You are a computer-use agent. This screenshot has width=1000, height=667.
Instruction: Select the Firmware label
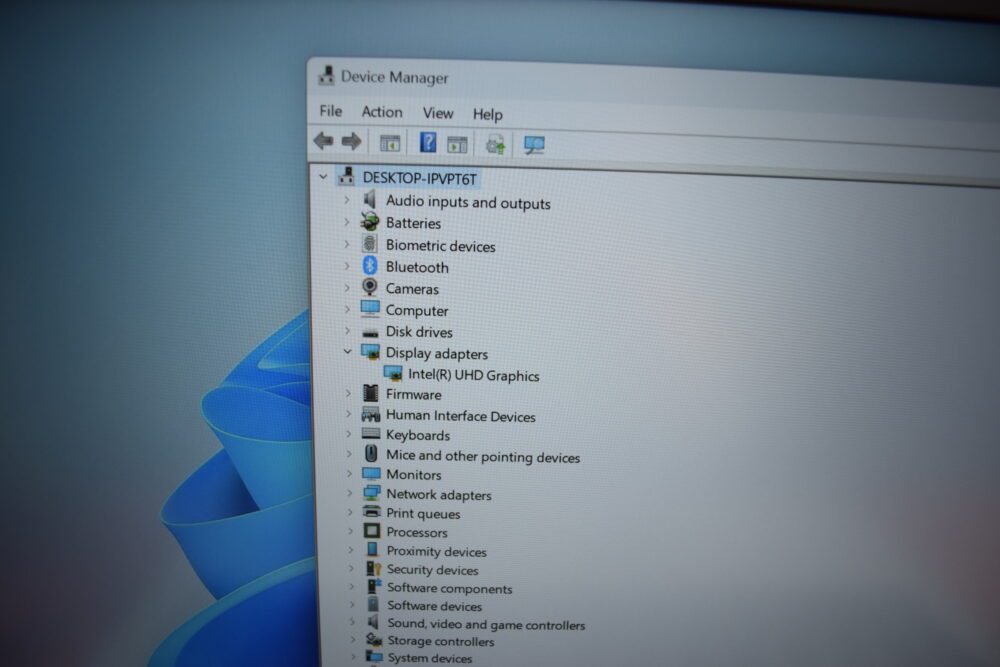coord(413,395)
